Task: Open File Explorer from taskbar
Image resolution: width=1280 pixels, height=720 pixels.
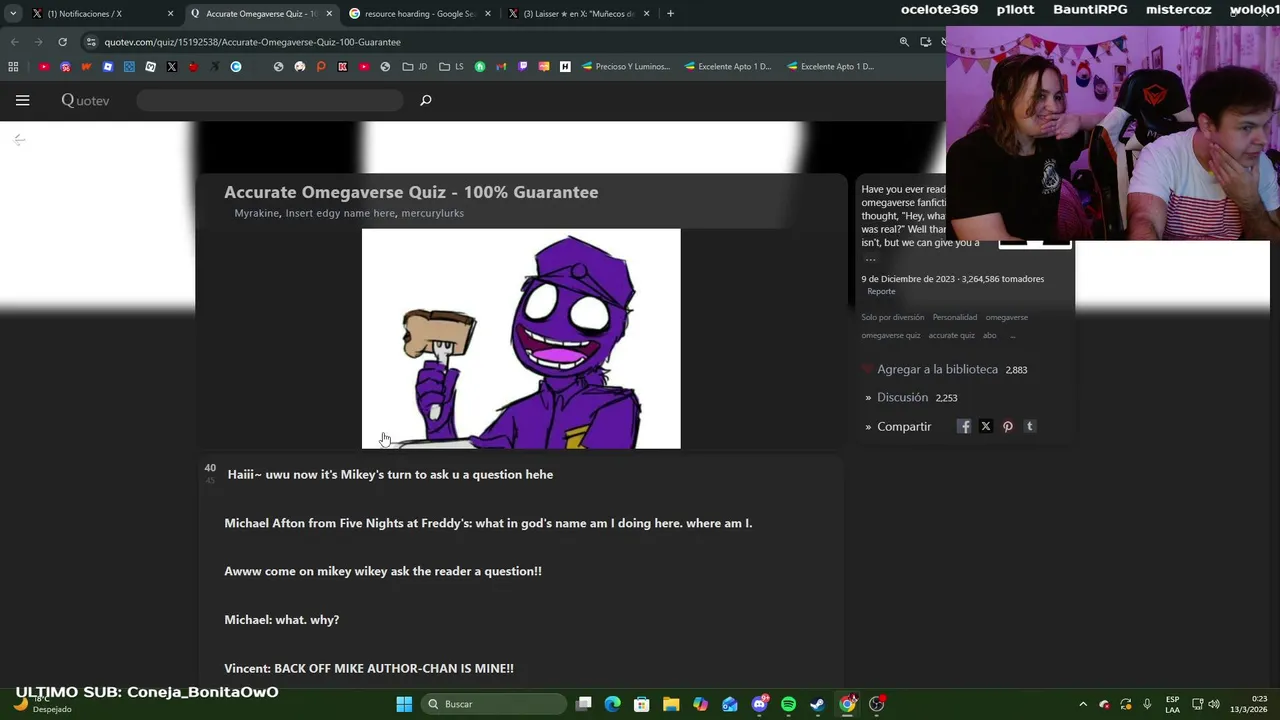Action: [671, 704]
